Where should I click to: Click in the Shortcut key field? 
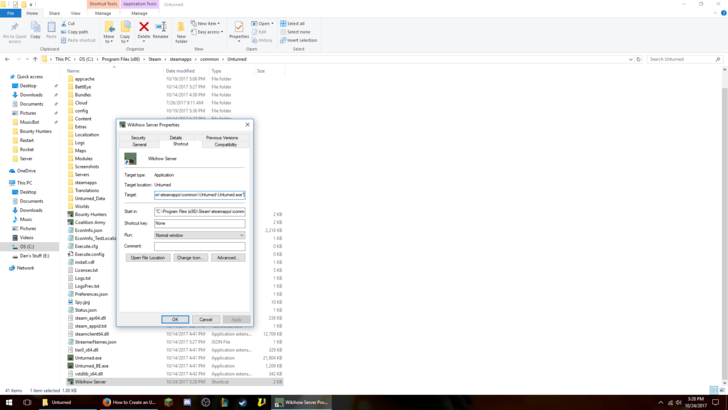pos(200,223)
